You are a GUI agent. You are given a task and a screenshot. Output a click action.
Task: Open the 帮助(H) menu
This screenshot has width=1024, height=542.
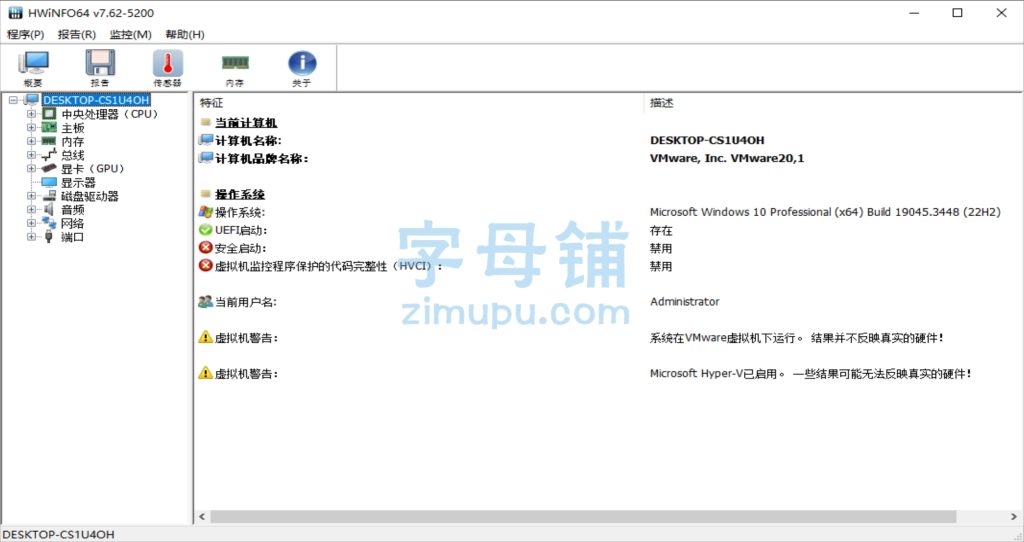point(184,34)
